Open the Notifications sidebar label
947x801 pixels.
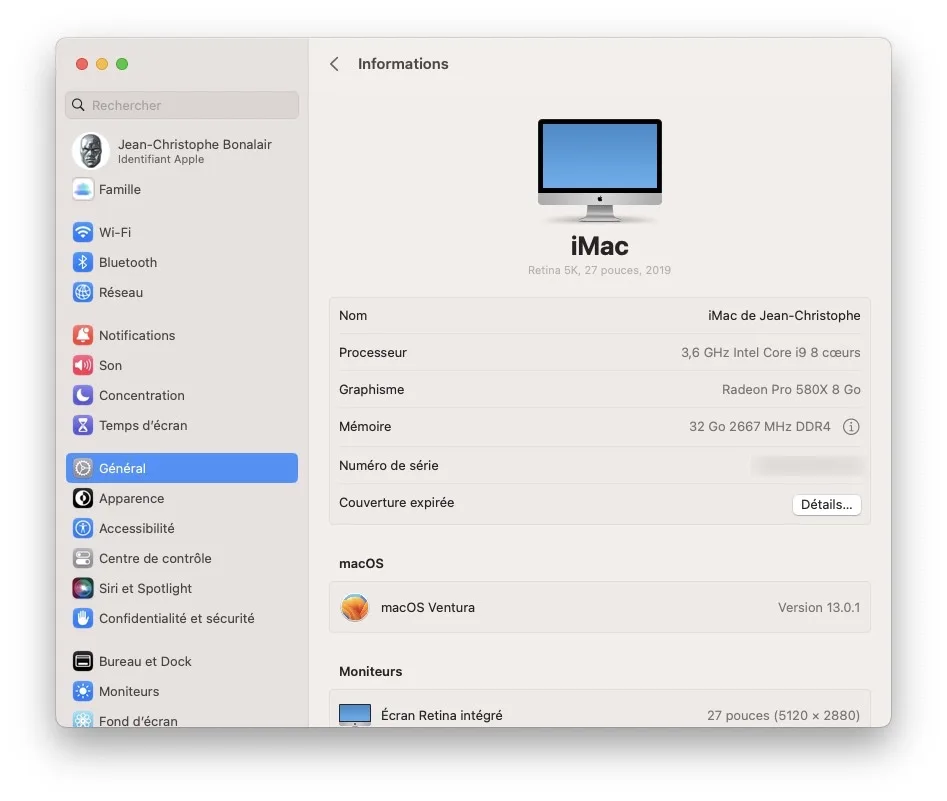(137, 335)
